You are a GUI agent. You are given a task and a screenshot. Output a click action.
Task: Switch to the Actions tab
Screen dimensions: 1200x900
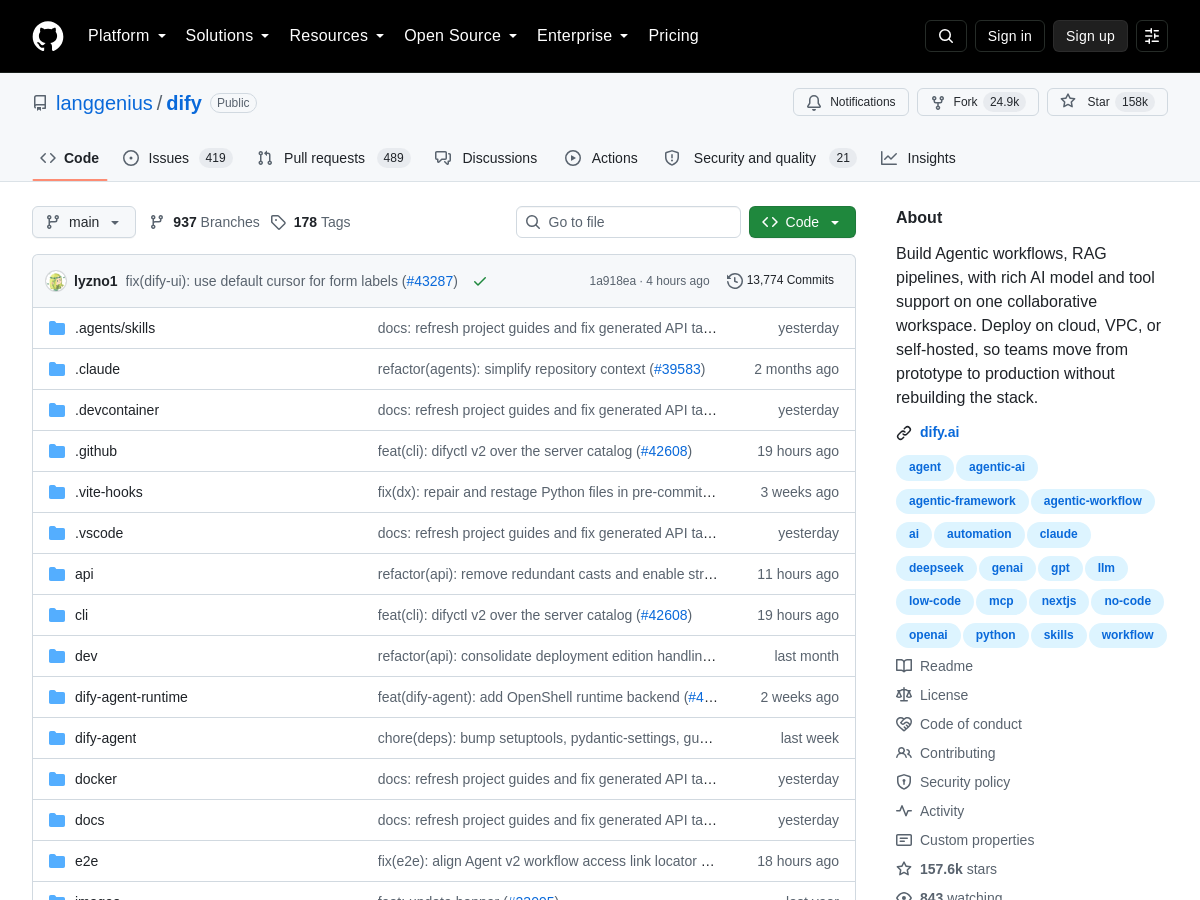pos(601,158)
